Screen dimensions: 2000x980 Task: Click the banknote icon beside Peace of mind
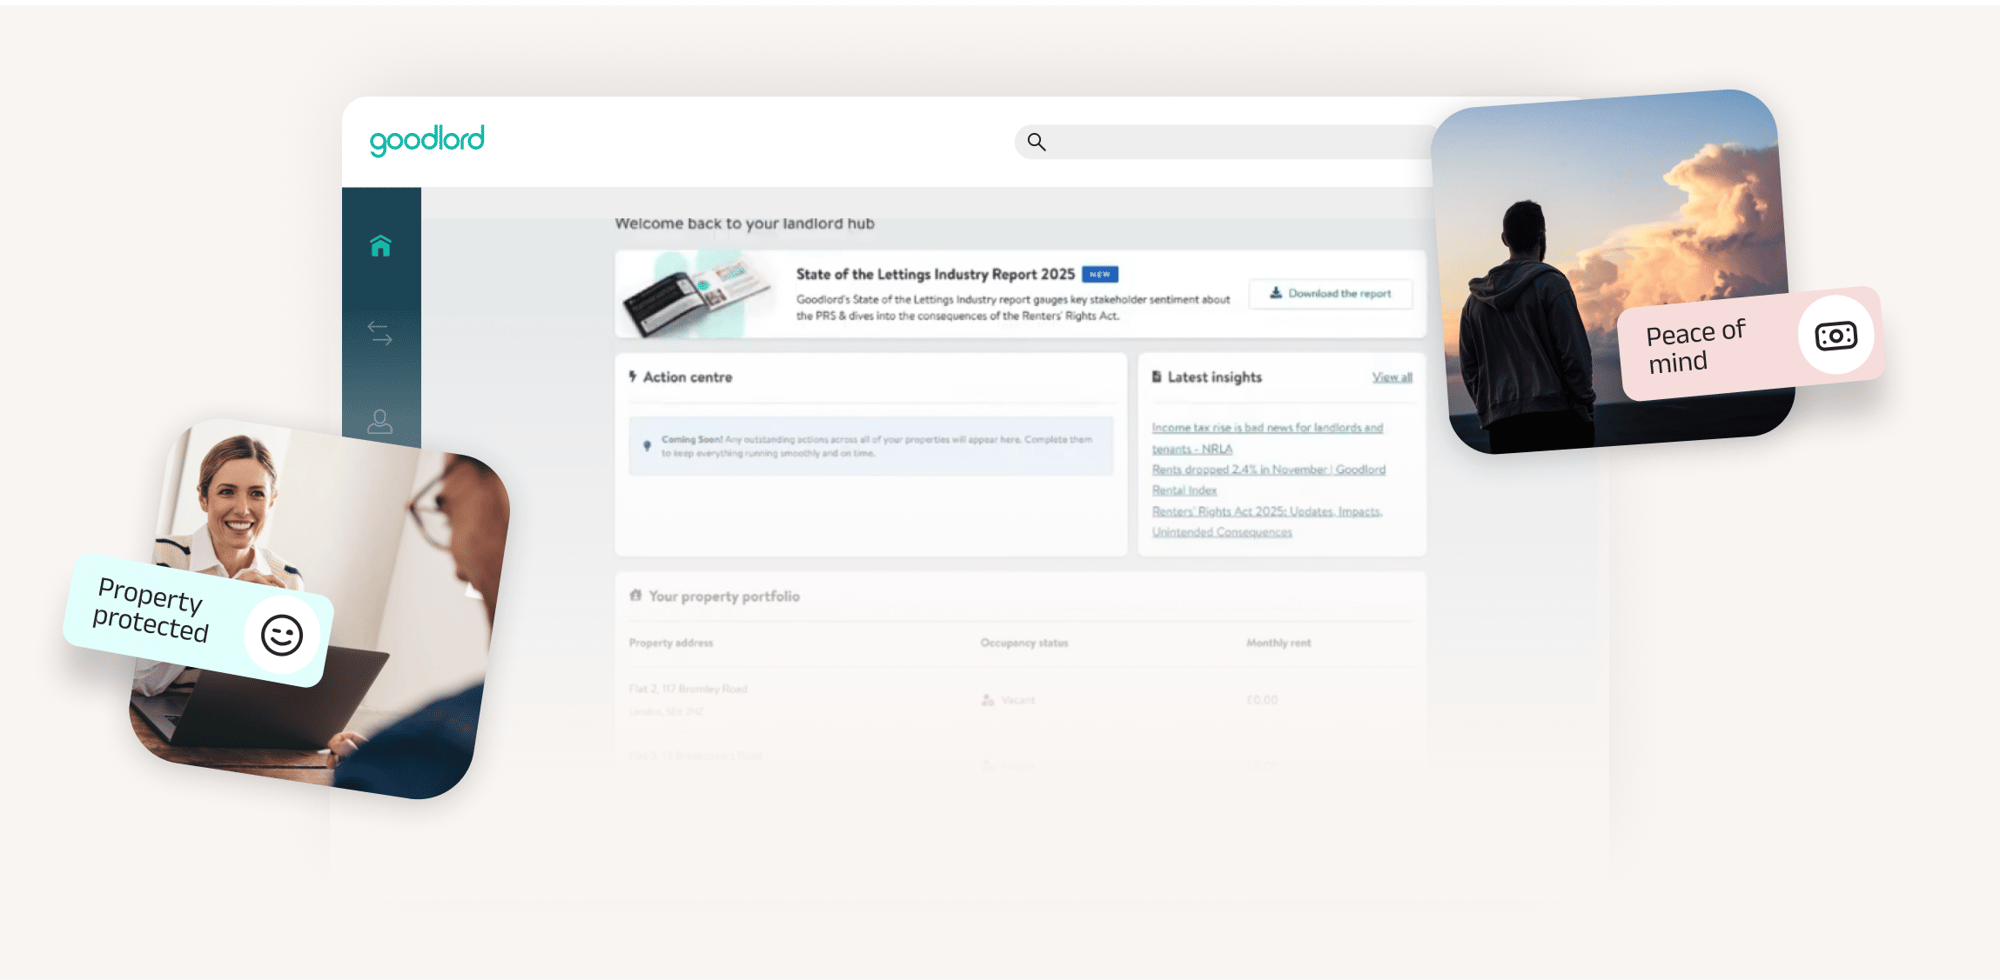(1835, 336)
